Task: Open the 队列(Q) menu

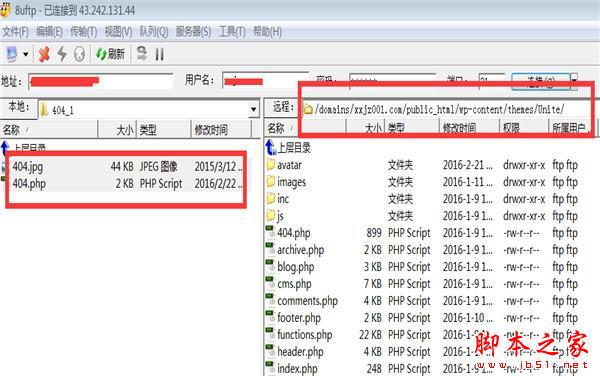Action: [153, 31]
